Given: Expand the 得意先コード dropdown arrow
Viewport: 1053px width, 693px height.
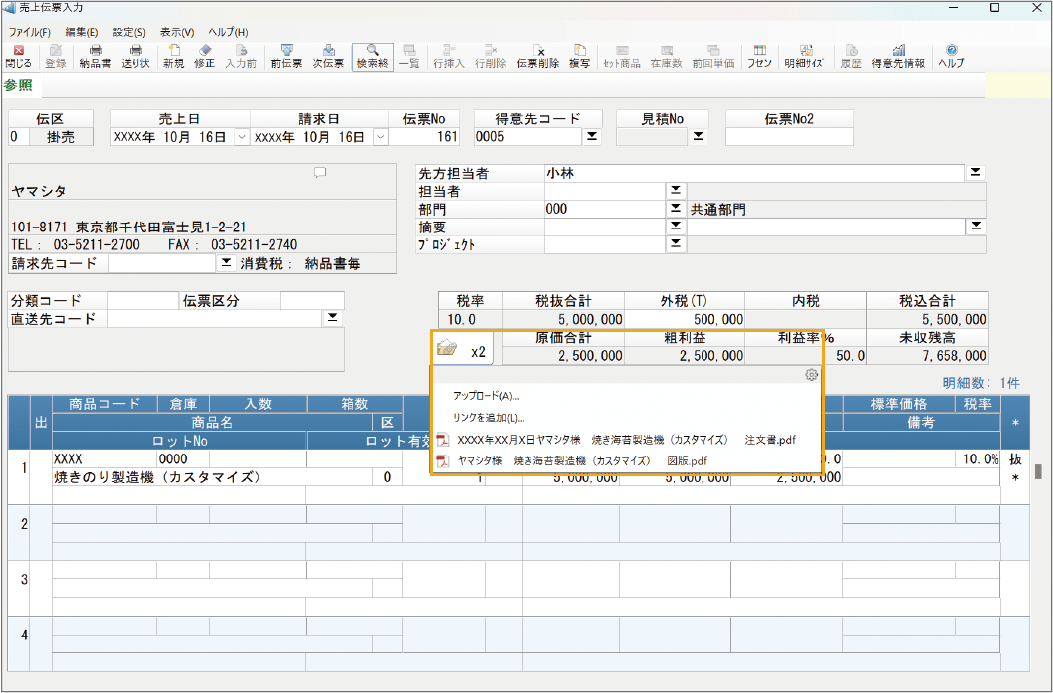Looking at the screenshot, I should pyautogui.click(x=591, y=137).
